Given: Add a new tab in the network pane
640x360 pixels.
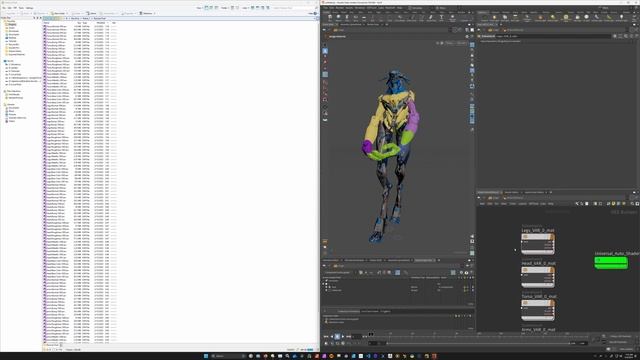Looking at the screenshot, I should click(551, 192).
